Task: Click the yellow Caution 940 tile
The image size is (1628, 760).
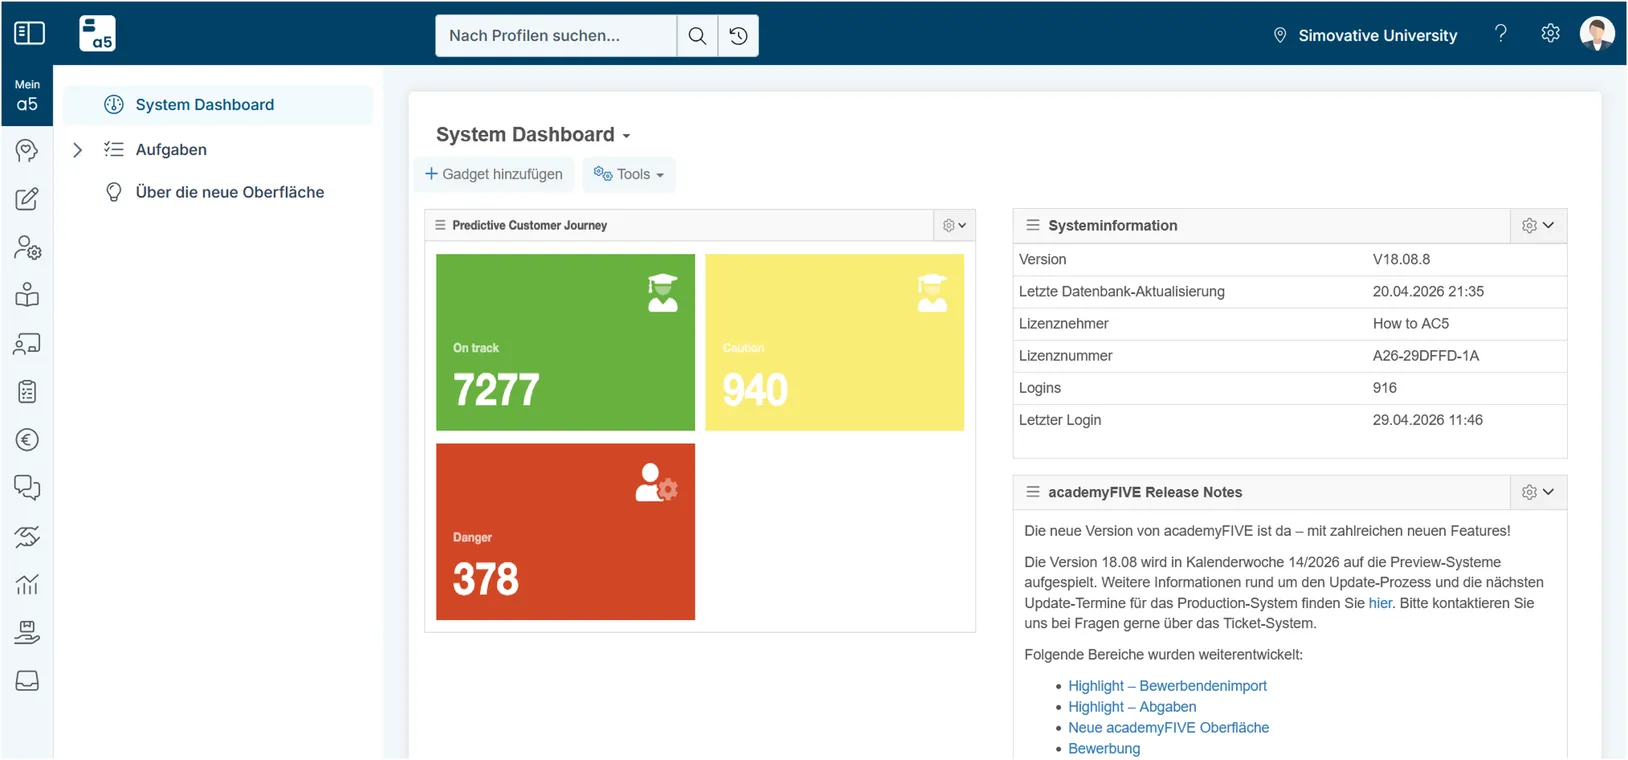Action: pos(834,342)
